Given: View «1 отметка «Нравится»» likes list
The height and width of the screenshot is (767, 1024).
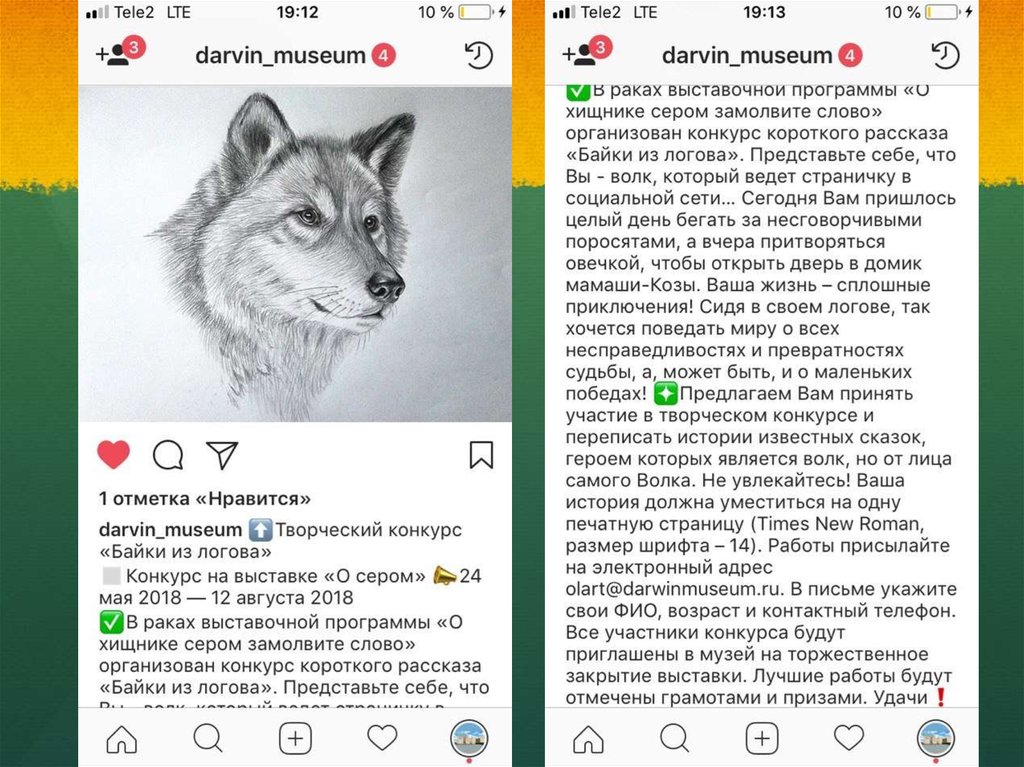Looking at the screenshot, I should coord(204,499).
